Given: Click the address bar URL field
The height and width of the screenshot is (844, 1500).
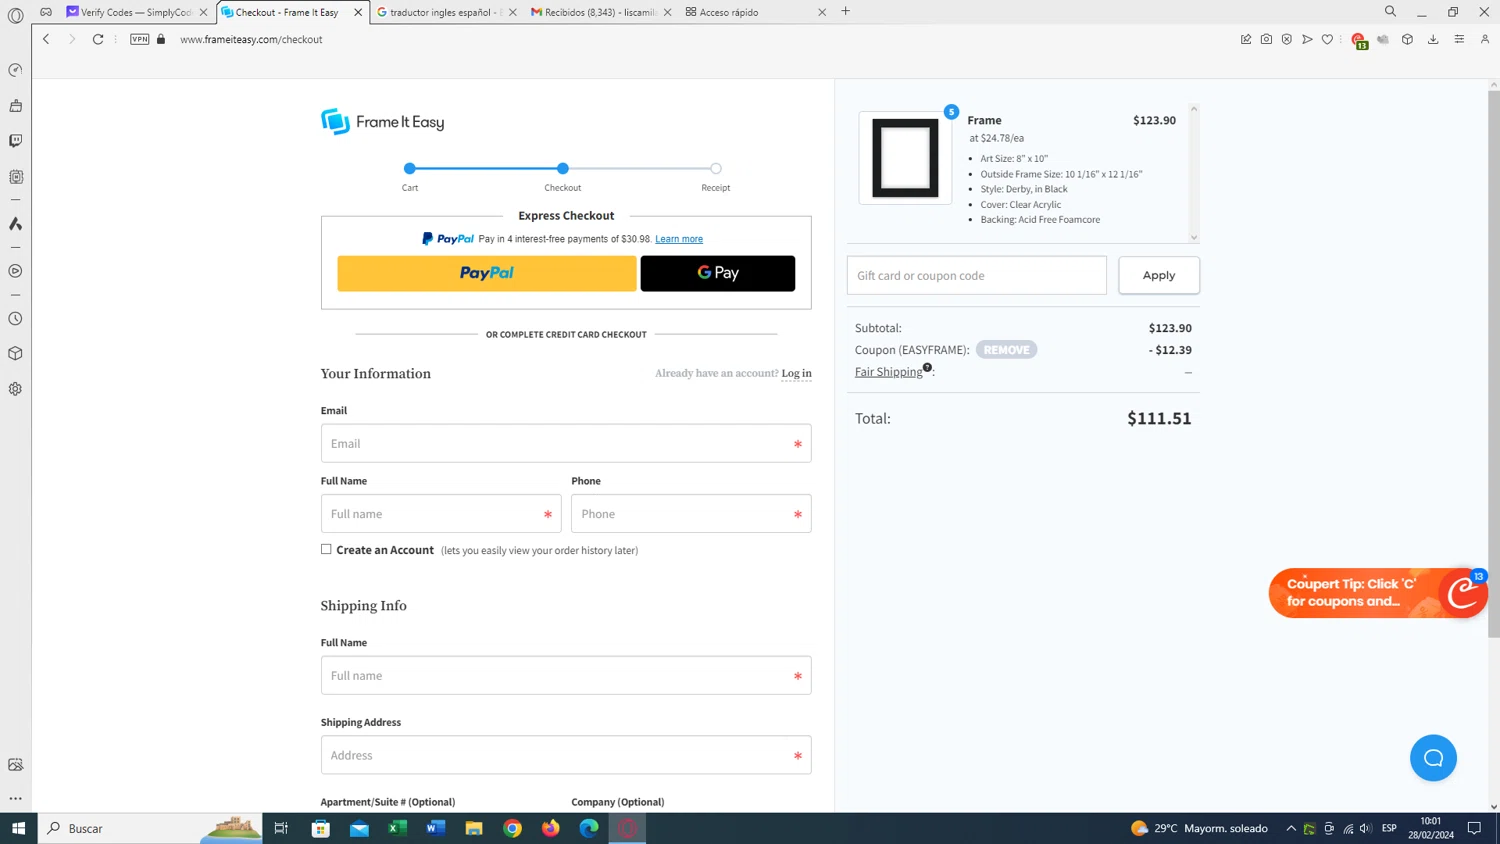Looking at the screenshot, I should click(x=251, y=40).
